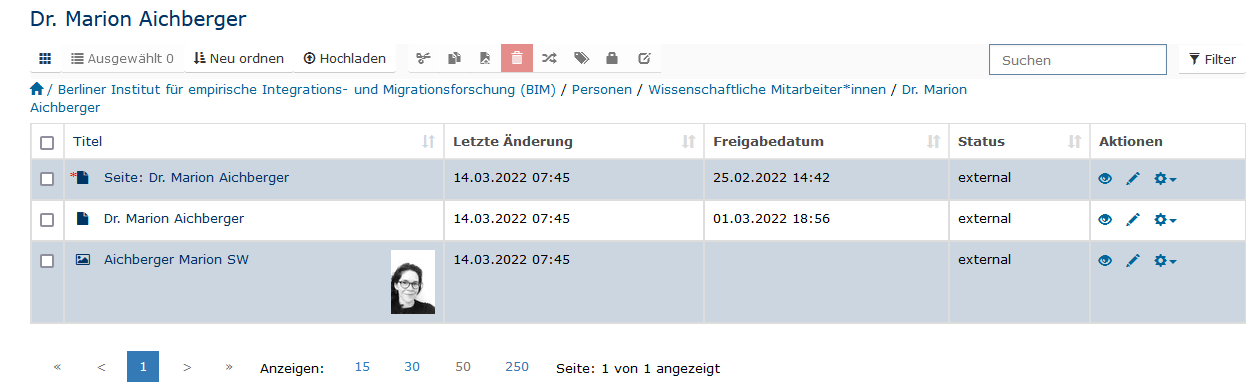Click the tags icon in toolbar
This screenshot has height=388, width=1258.
coord(581,59)
